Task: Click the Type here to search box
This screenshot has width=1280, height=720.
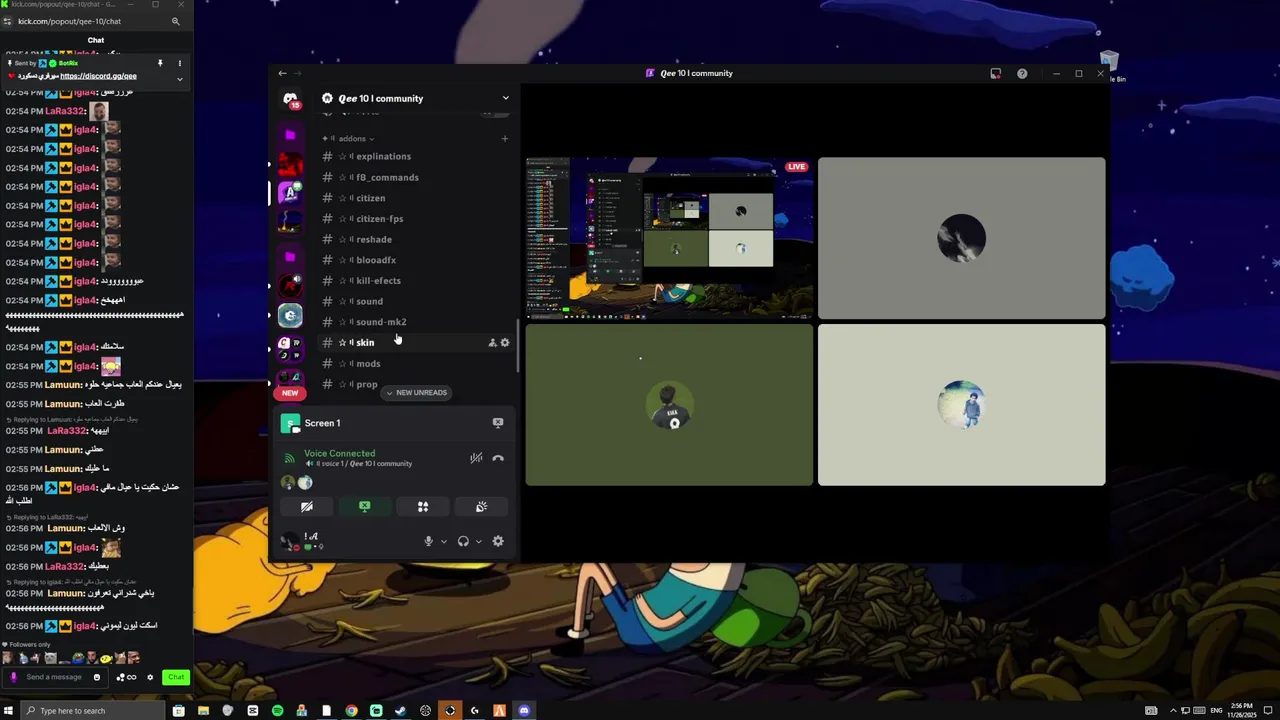Action: [91, 711]
